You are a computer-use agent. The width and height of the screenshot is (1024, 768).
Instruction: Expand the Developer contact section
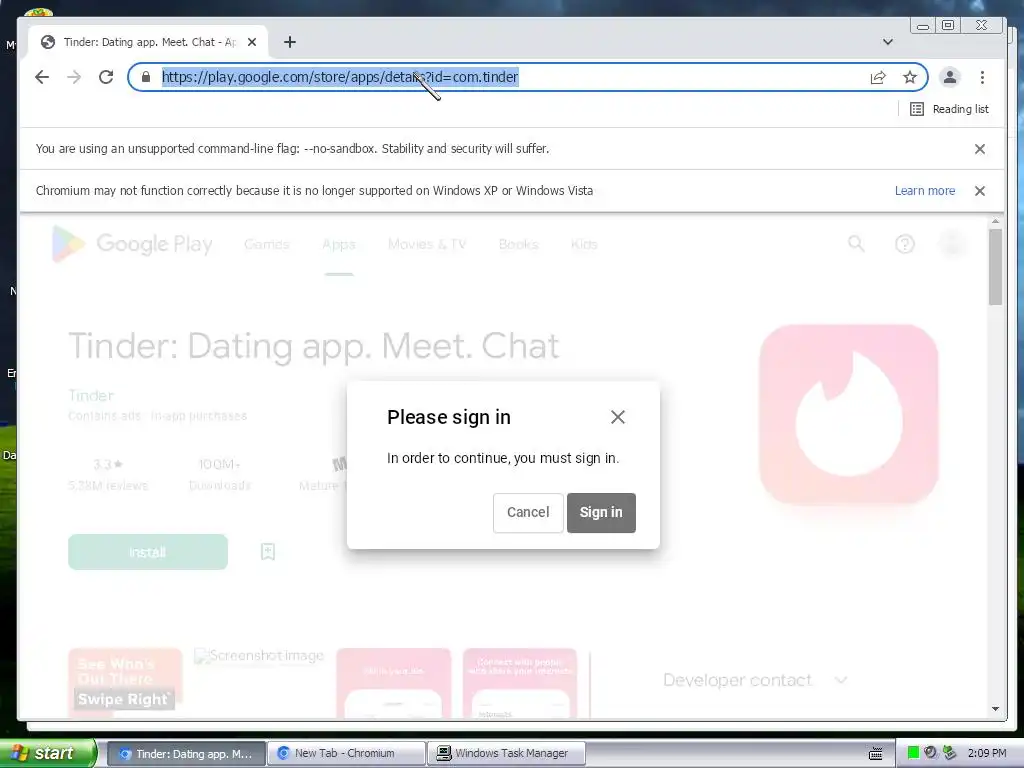tap(755, 680)
